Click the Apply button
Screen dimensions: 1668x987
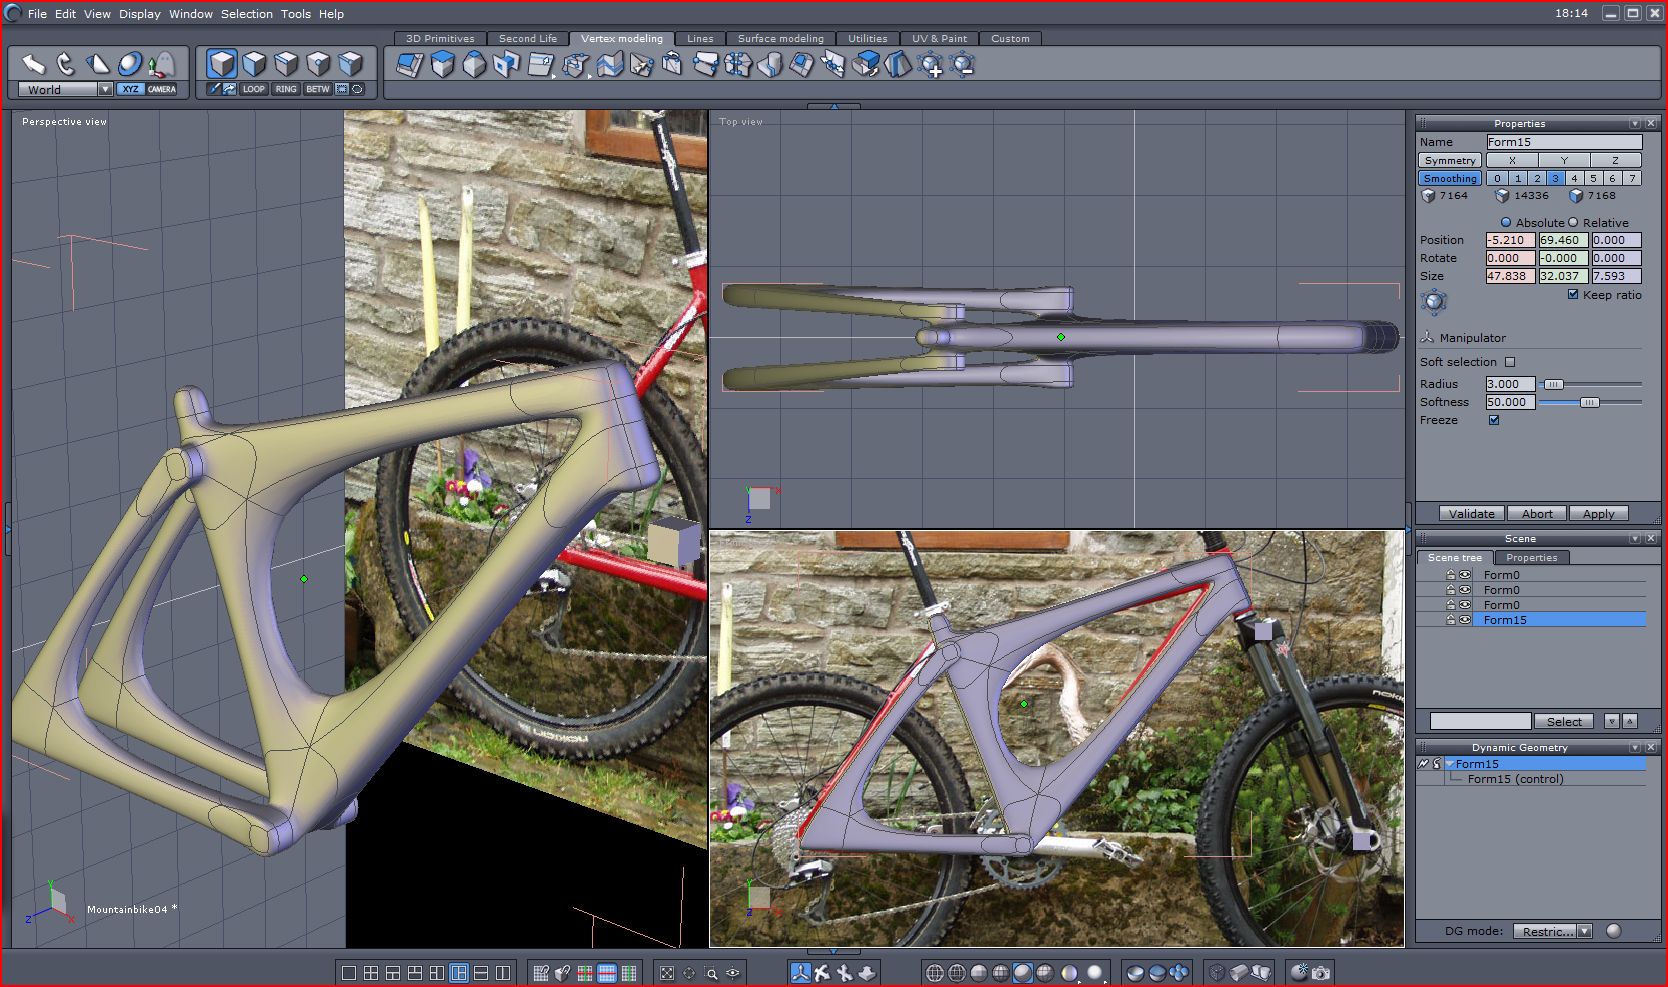click(x=1598, y=513)
